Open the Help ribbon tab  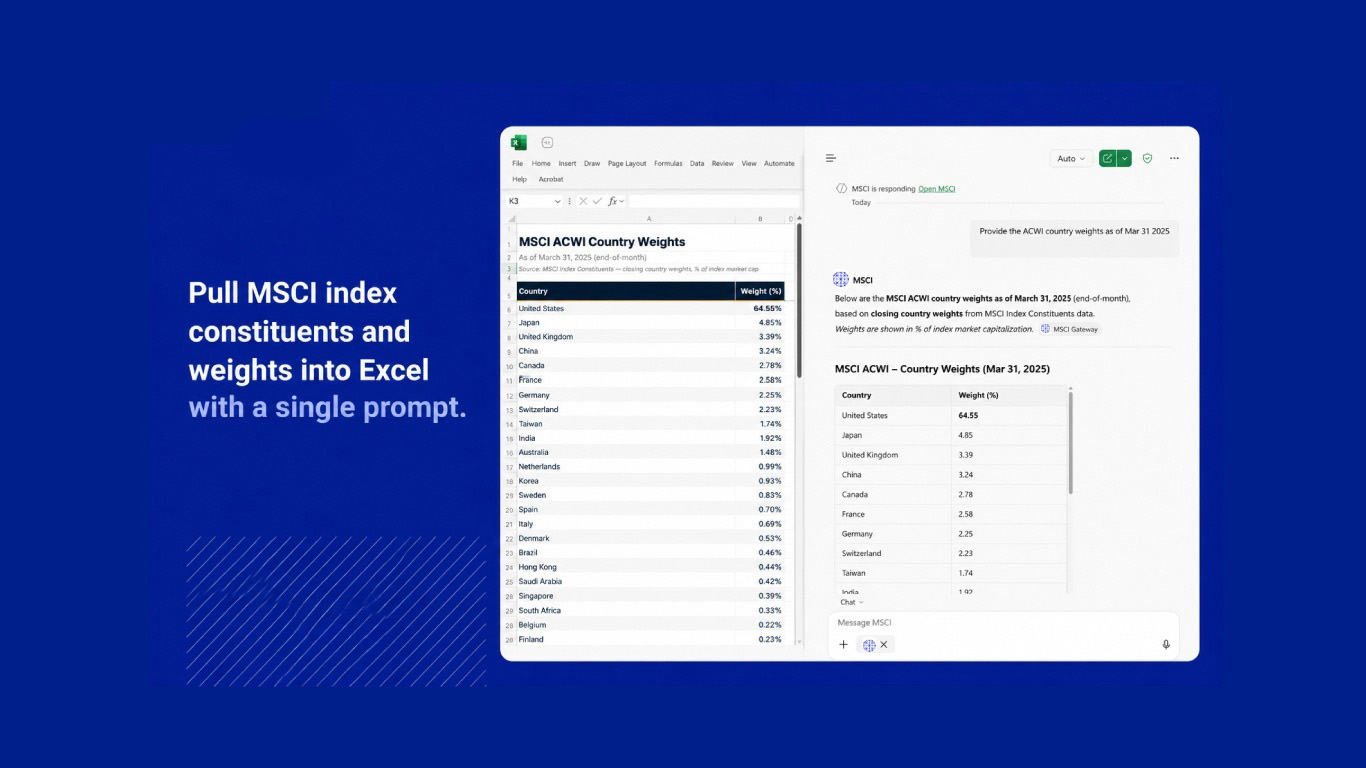click(x=519, y=179)
